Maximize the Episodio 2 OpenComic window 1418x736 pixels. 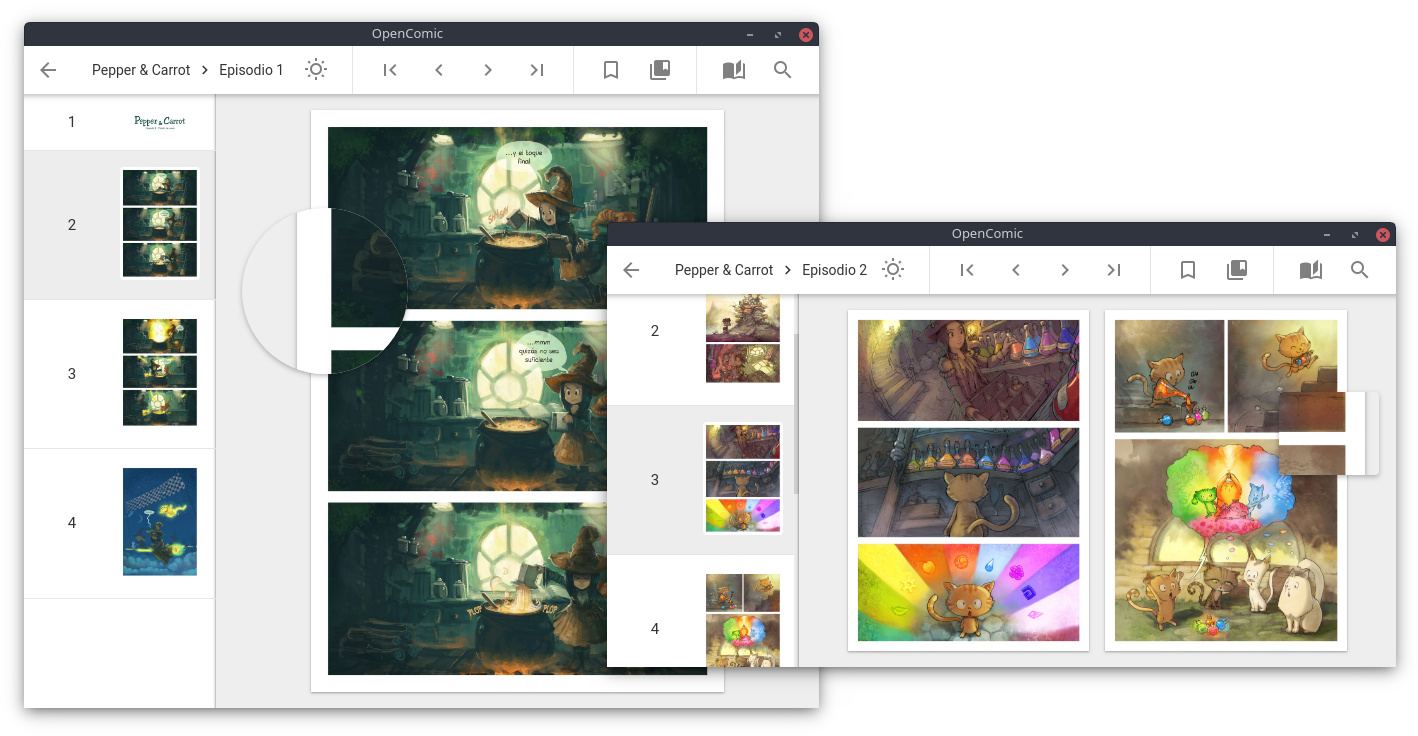tap(1355, 234)
